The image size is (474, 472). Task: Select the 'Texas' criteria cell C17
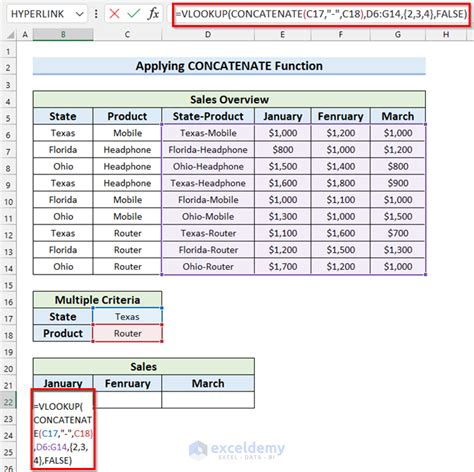tap(127, 316)
